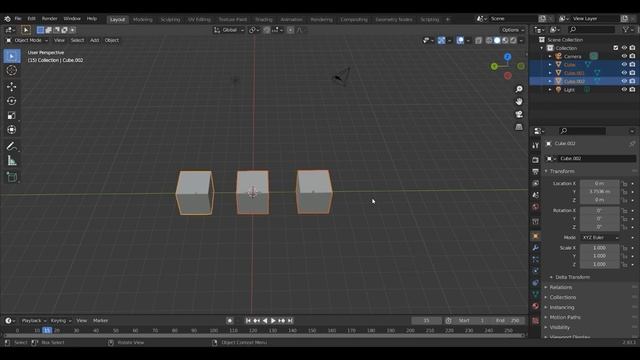This screenshot has width=640, height=360.
Task: Jump to the last frame
Action: coord(290,321)
